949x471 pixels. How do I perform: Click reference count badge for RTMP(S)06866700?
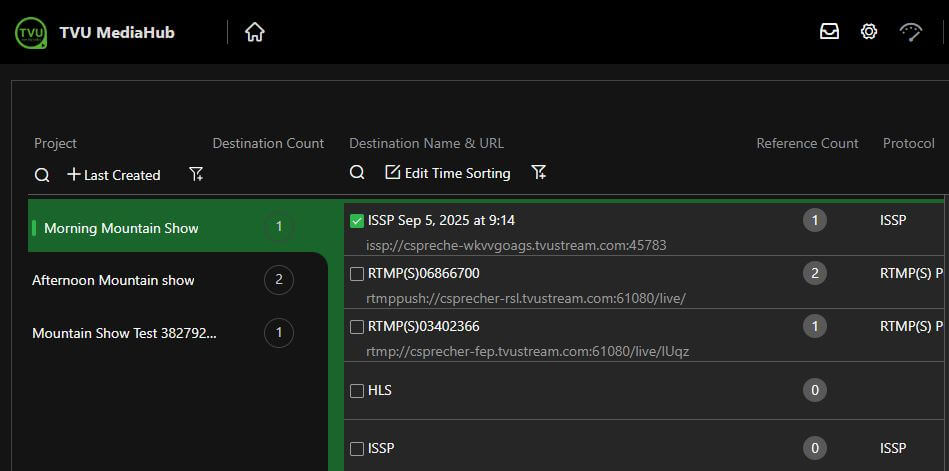point(814,273)
